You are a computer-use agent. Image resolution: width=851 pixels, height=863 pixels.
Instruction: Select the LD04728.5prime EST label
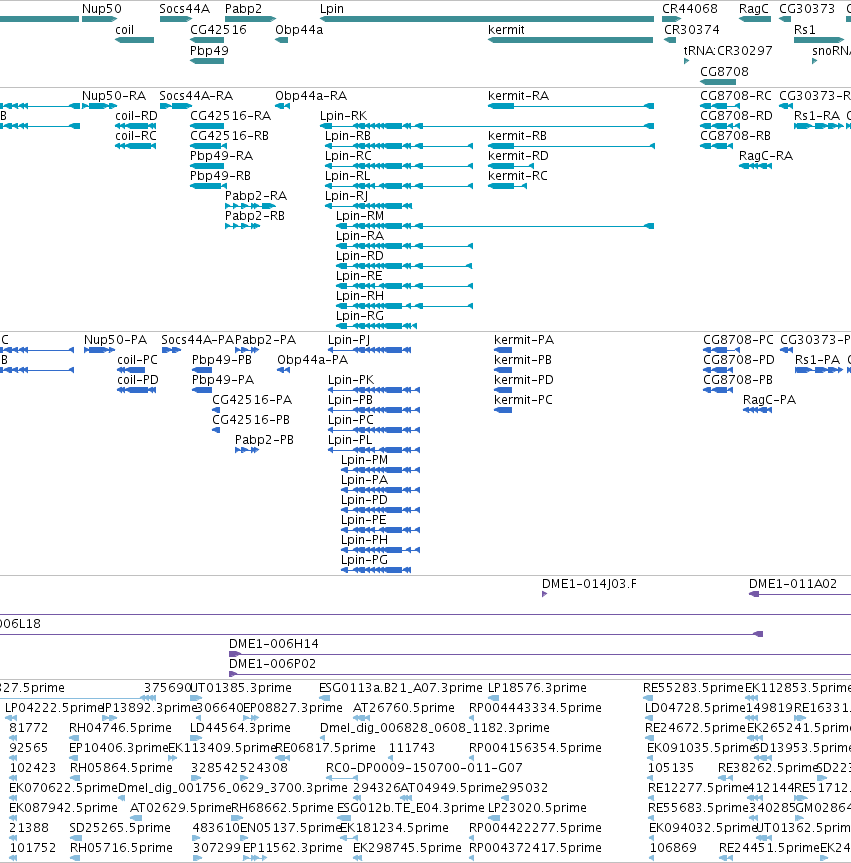696,708
